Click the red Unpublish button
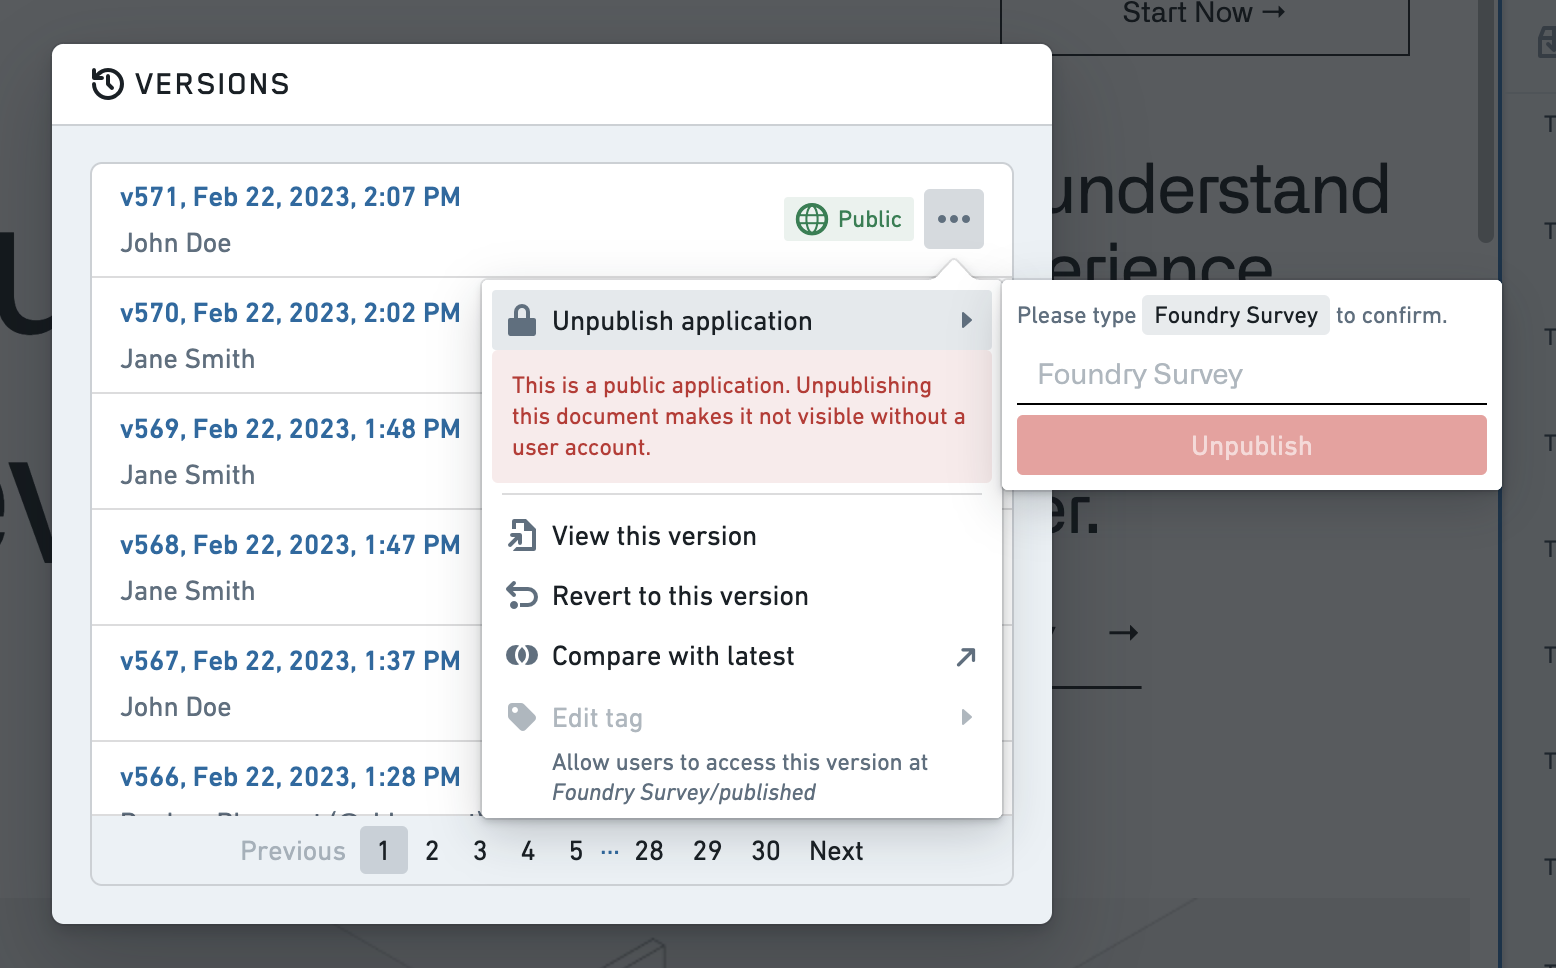The image size is (1556, 968). [1251, 445]
